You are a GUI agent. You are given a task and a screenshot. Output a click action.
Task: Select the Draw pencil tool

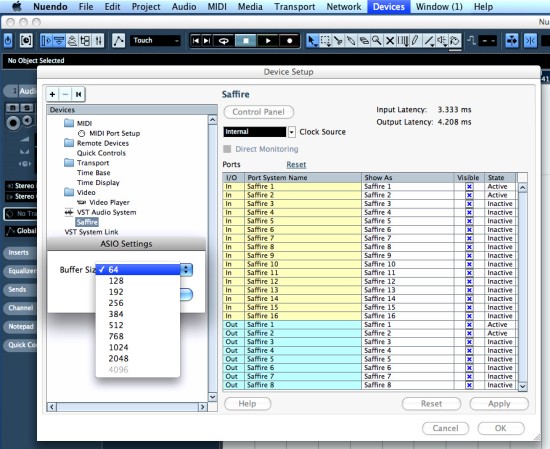tap(415, 41)
